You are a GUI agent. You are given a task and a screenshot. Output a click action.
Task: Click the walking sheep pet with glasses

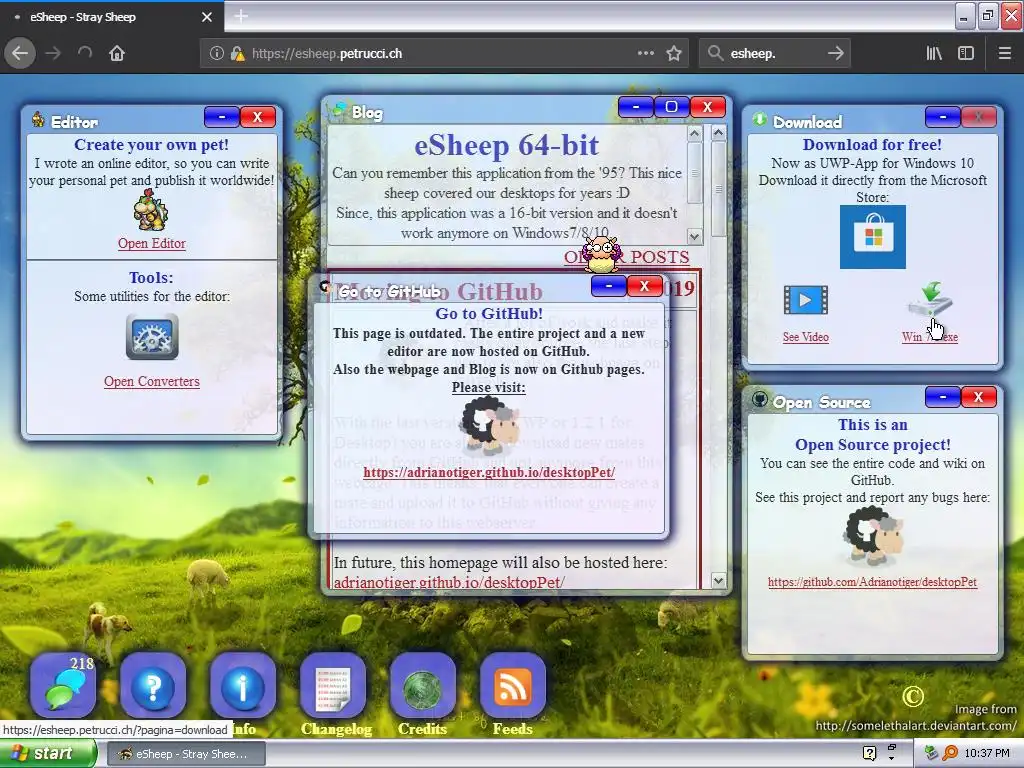601,254
